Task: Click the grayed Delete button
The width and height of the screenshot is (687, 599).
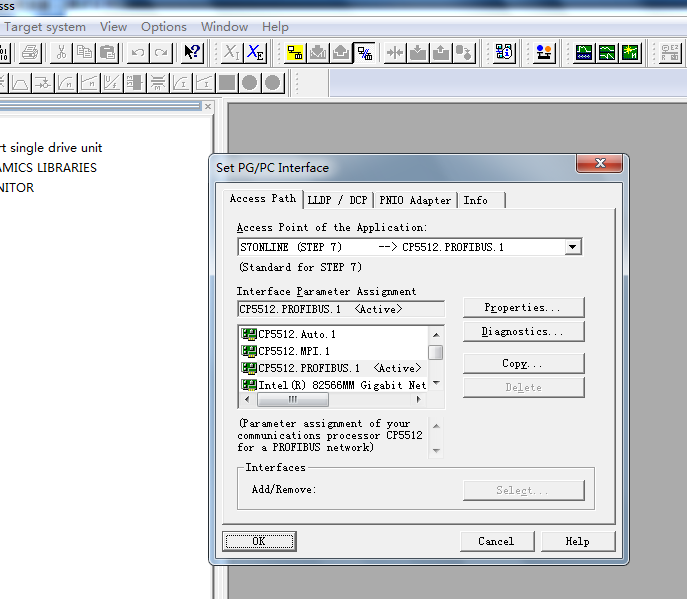Action: click(x=524, y=388)
